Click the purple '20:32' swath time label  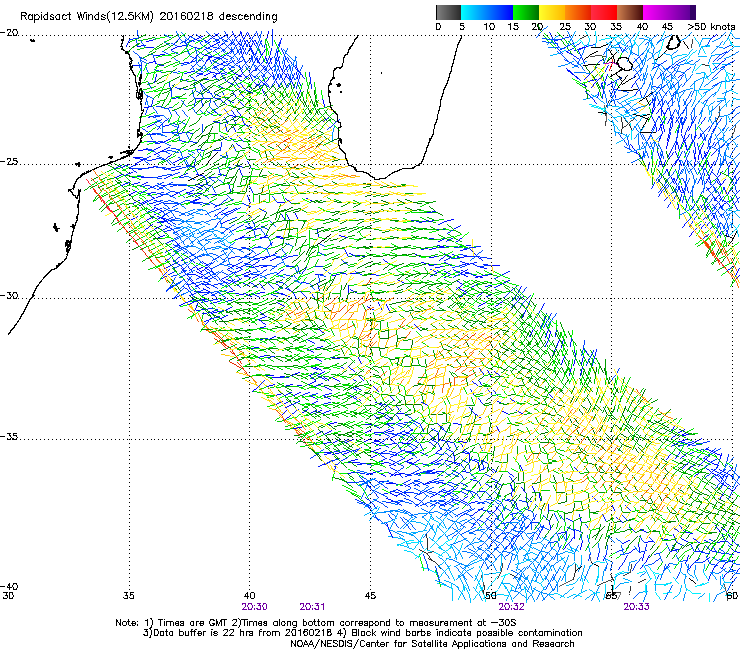pos(512,607)
